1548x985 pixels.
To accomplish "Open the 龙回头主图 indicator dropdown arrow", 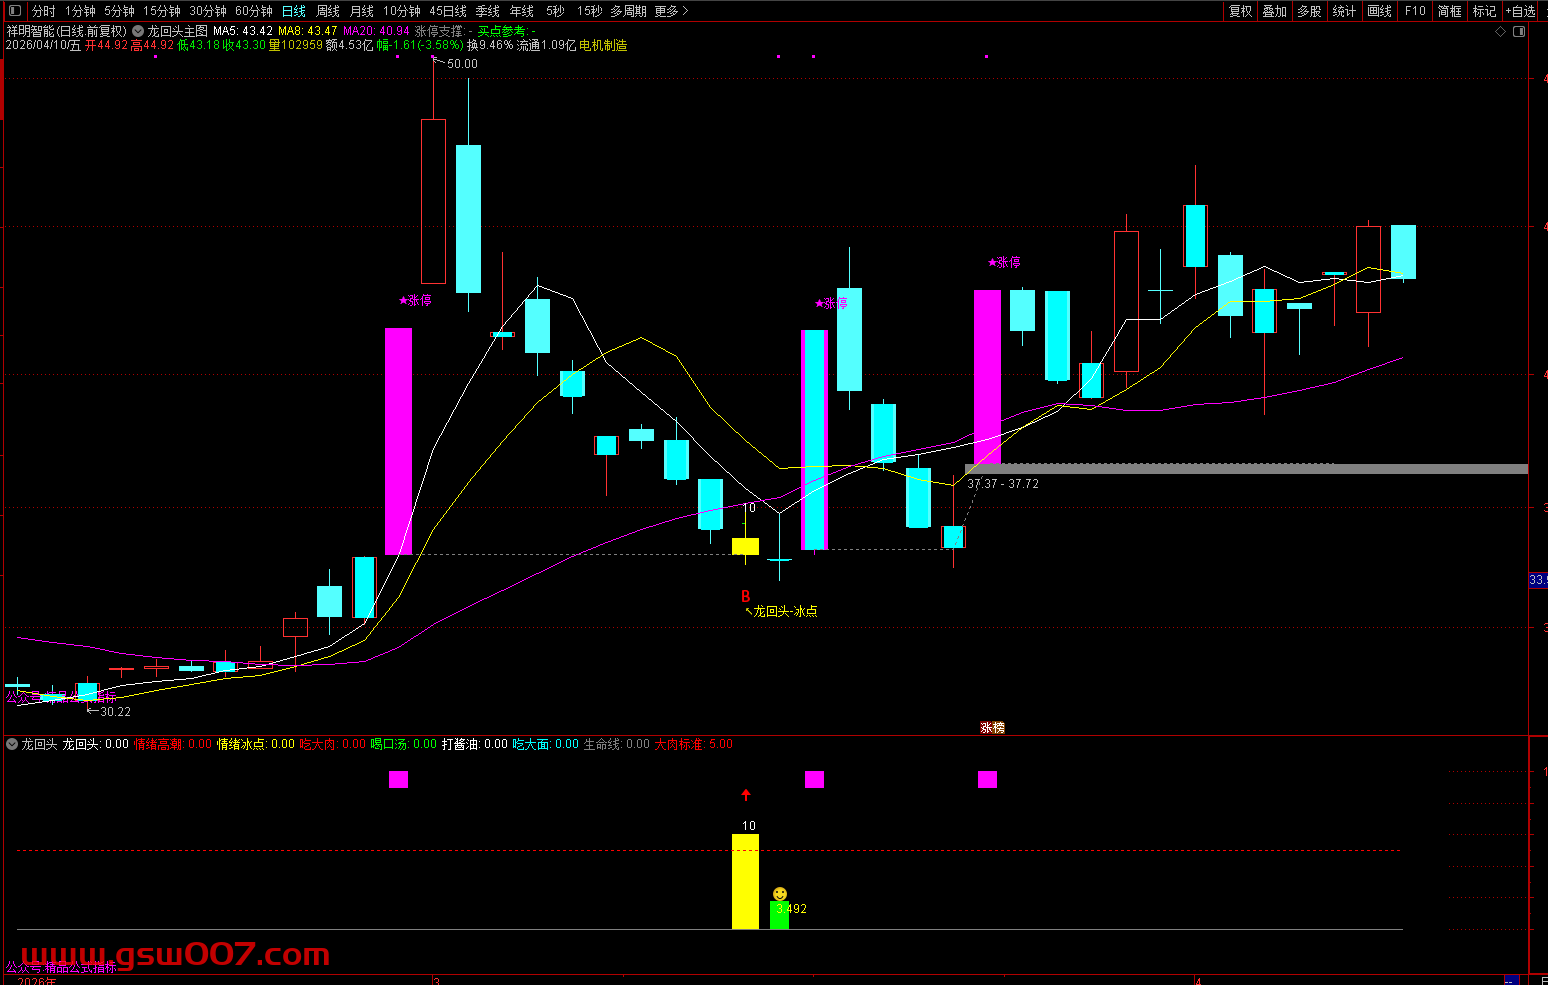I will pos(138,31).
